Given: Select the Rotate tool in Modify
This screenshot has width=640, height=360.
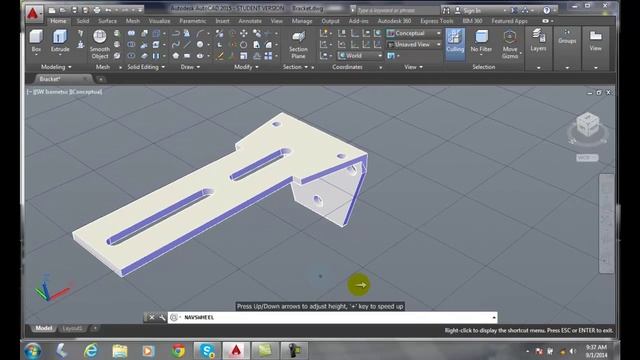Looking at the screenshot, I should [x=244, y=44].
